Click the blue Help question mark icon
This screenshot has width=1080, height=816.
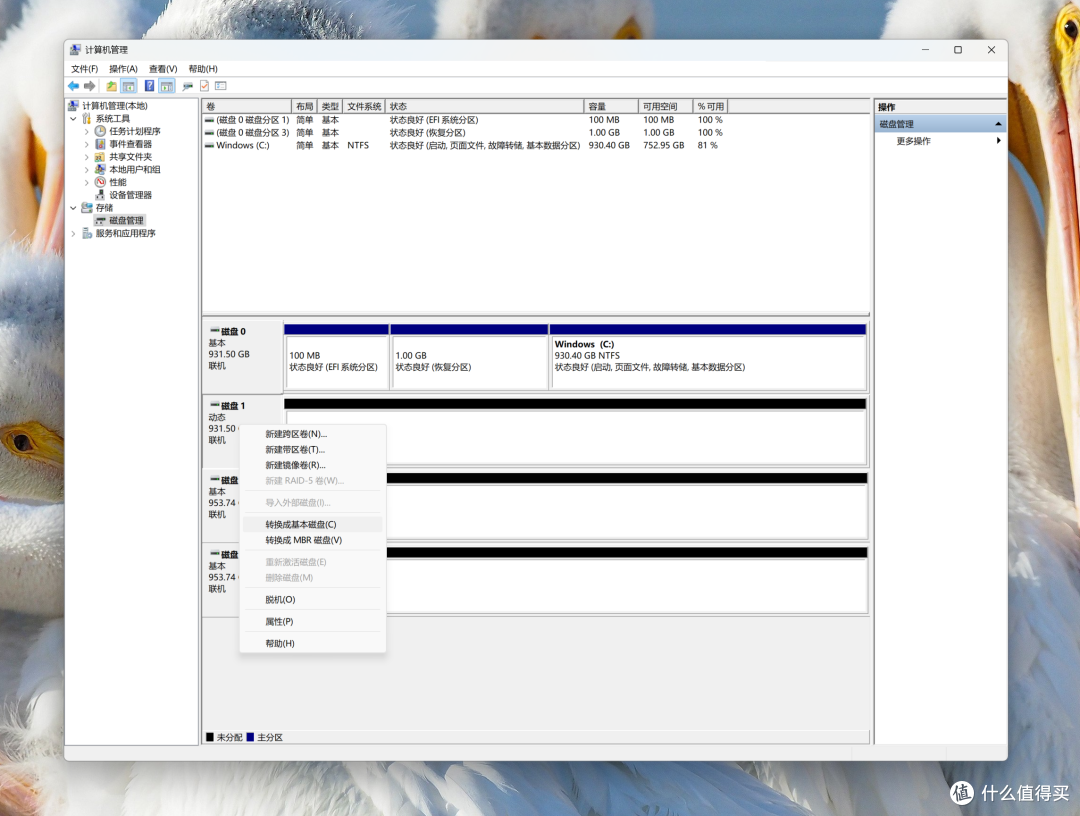click(149, 86)
